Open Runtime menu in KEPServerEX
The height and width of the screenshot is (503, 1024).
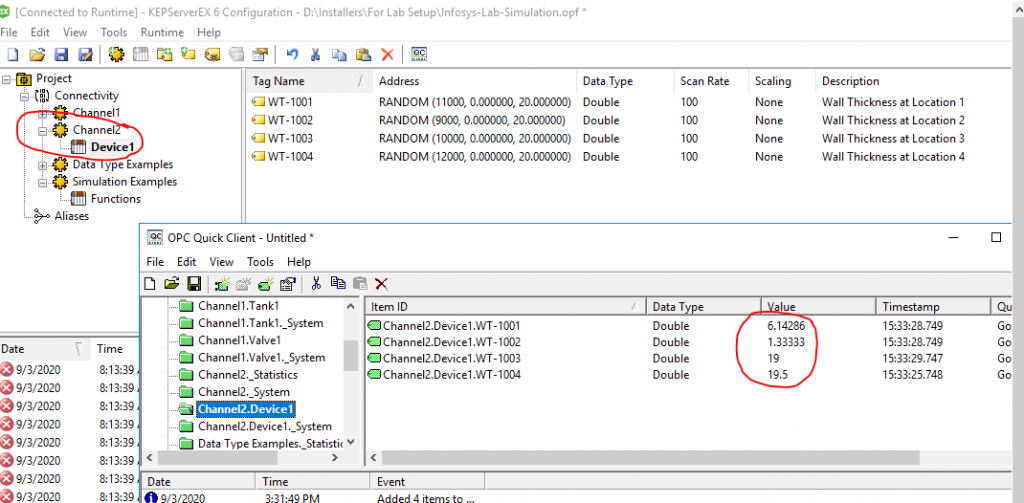click(x=162, y=32)
